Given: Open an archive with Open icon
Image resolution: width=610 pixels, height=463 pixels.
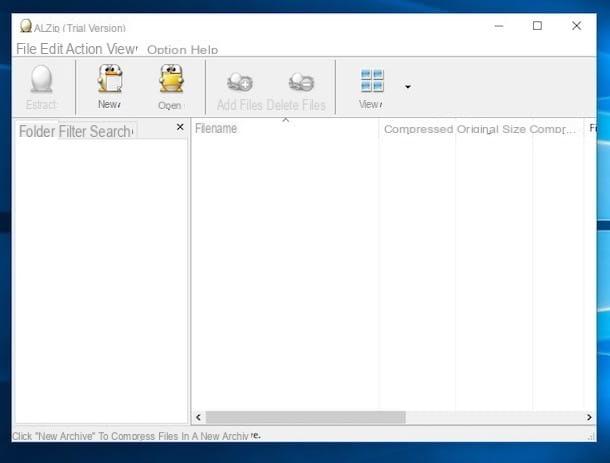Looking at the screenshot, I should 171,79.
